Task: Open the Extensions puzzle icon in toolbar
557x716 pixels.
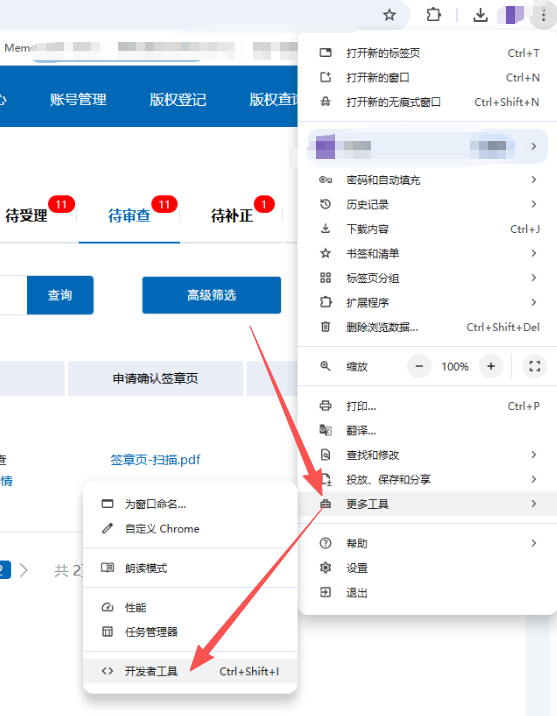Action: point(433,15)
